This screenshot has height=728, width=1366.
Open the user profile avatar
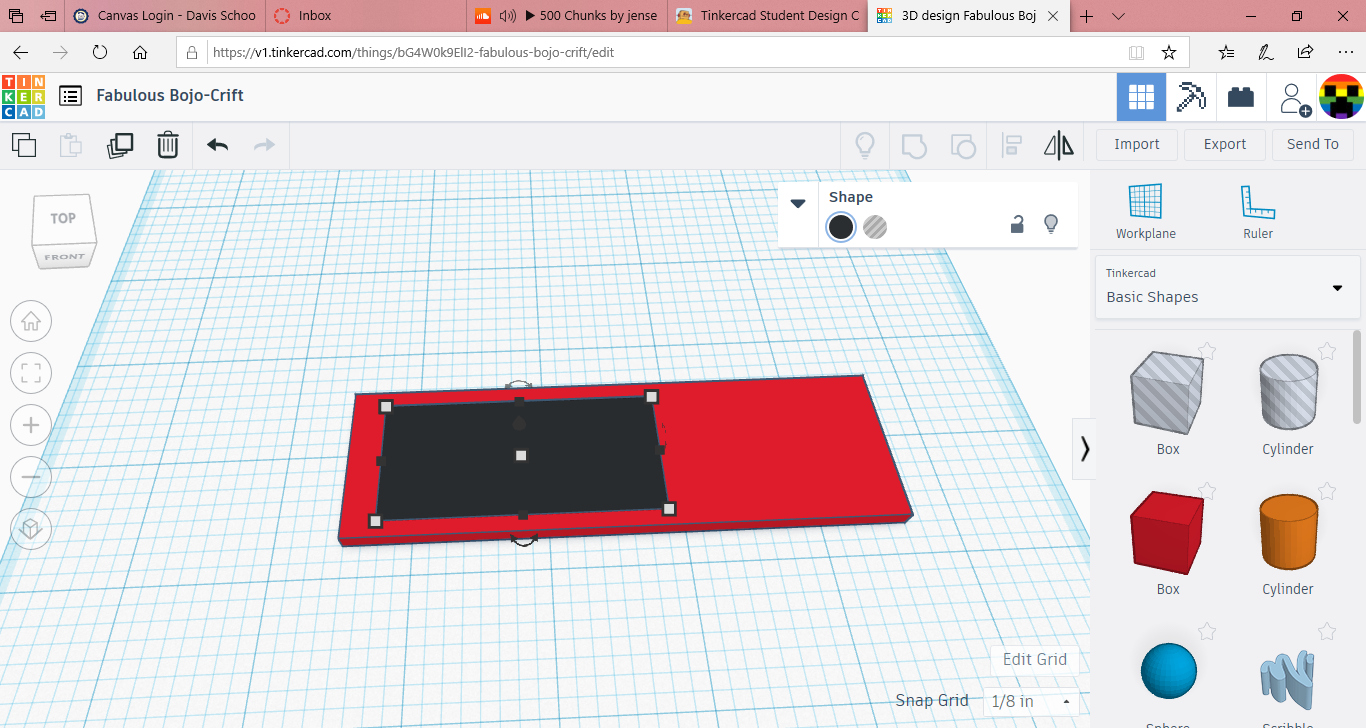pyautogui.click(x=1341, y=97)
